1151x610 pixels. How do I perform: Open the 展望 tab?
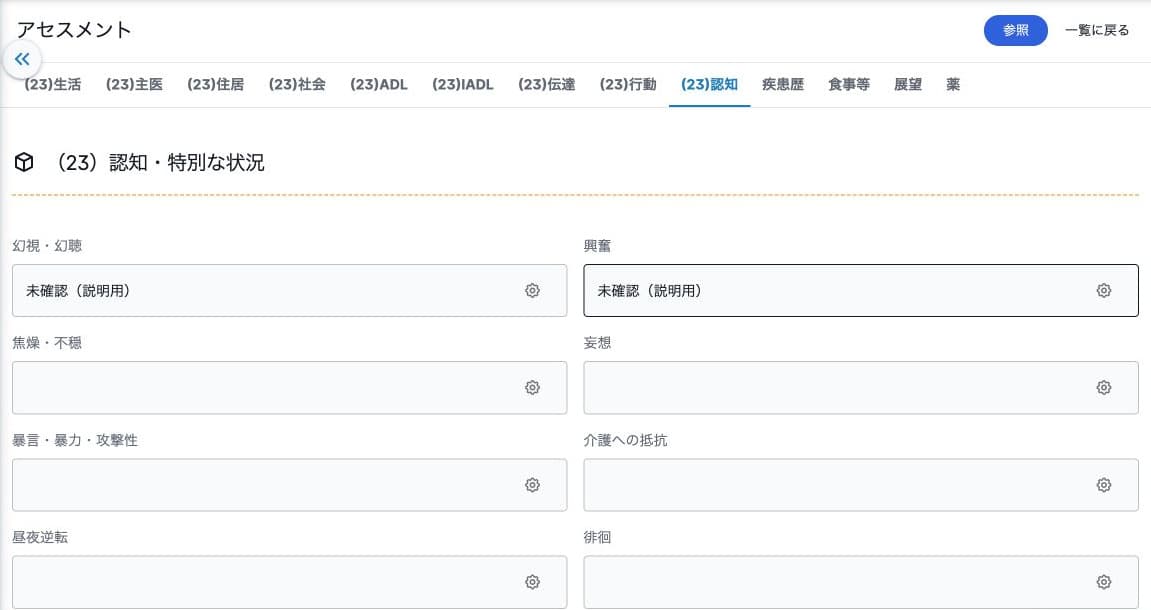[908, 84]
